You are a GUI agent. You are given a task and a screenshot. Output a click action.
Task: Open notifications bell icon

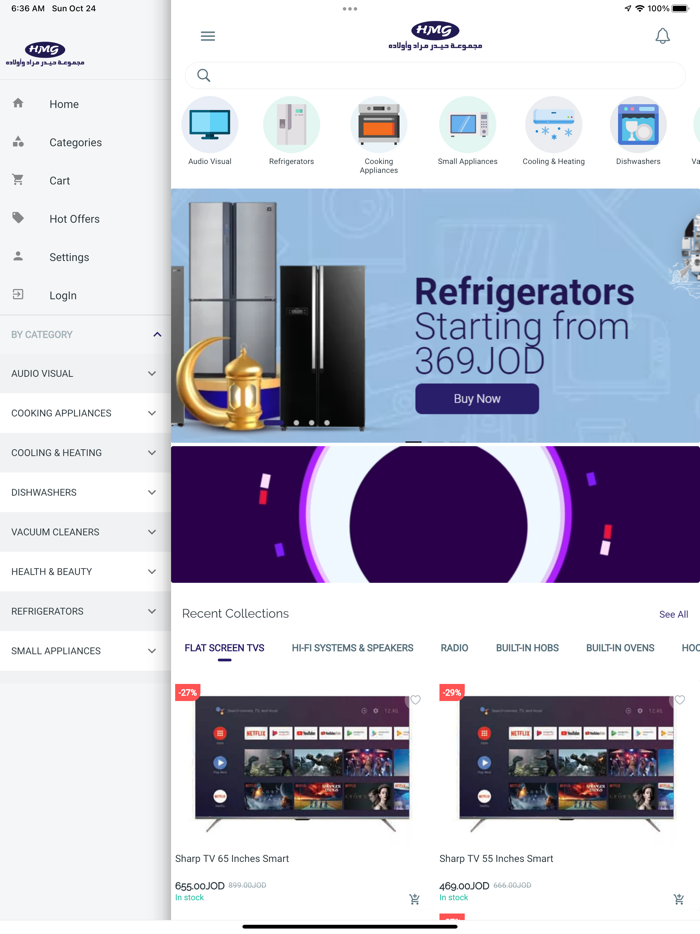pyautogui.click(x=662, y=36)
